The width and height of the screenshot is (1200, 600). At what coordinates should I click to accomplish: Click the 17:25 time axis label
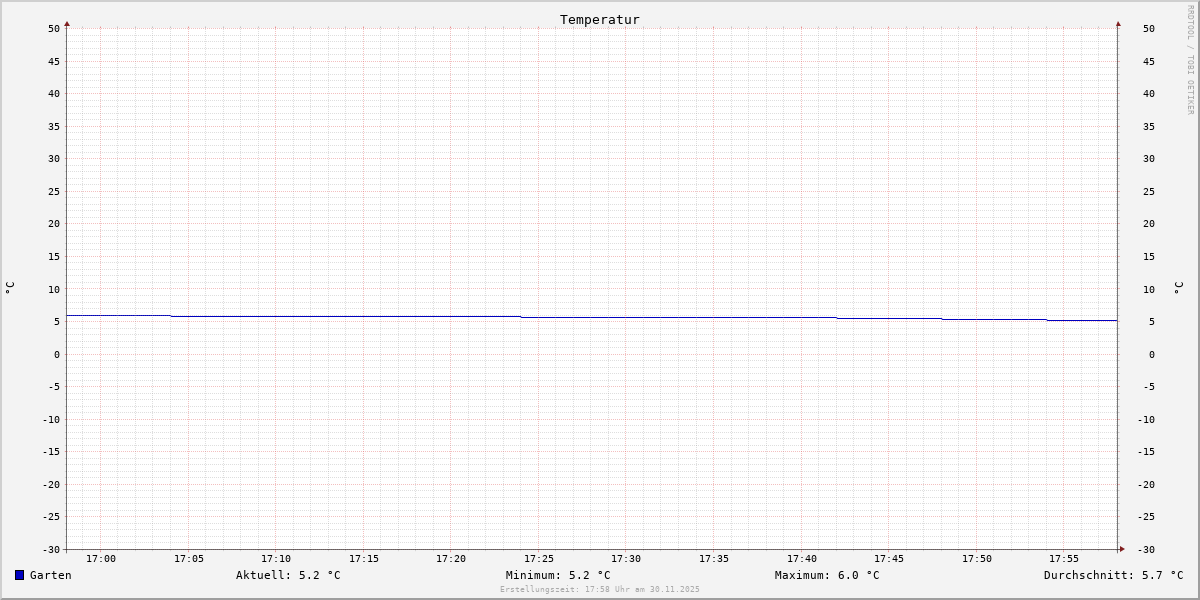pos(539,559)
